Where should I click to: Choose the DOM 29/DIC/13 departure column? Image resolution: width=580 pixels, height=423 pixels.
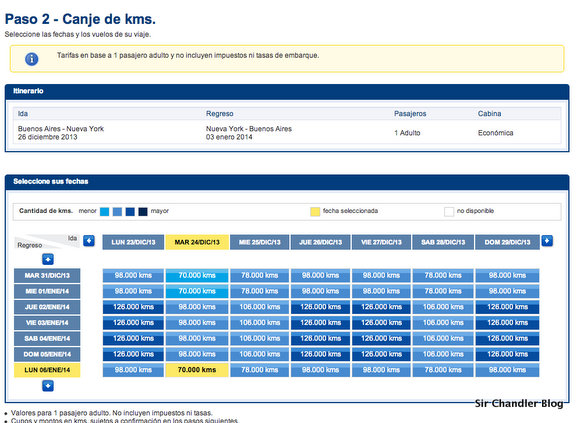[x=508, y=242]
